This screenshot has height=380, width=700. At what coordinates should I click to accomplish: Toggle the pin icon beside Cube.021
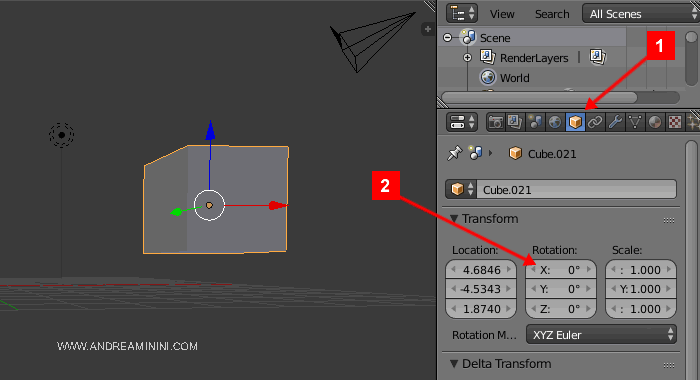(454, 154)
